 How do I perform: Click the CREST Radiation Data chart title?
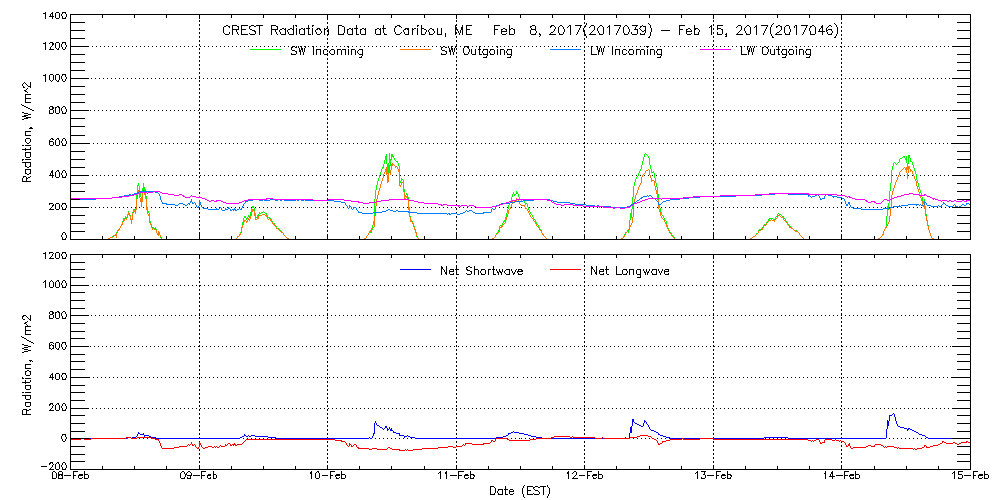[530, 31]
